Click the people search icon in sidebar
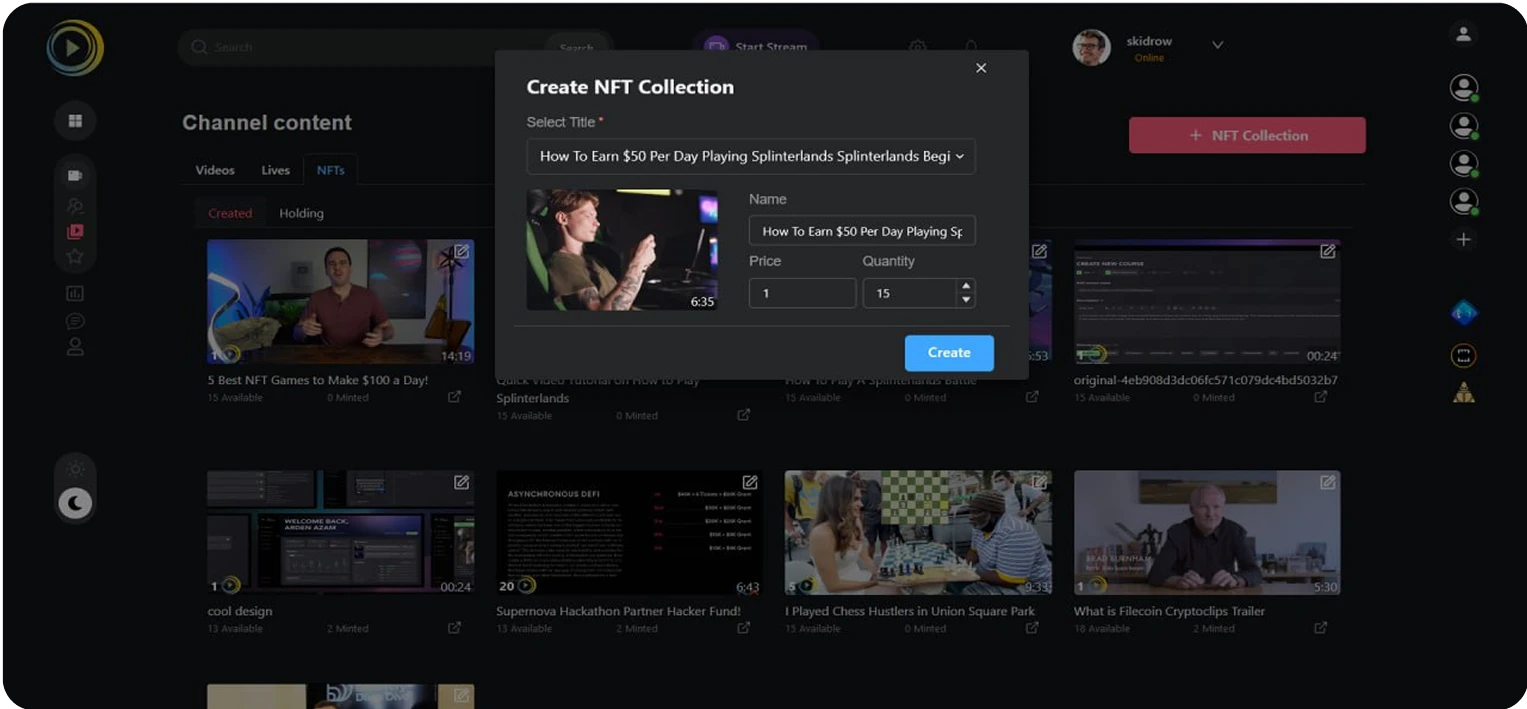 75,205
